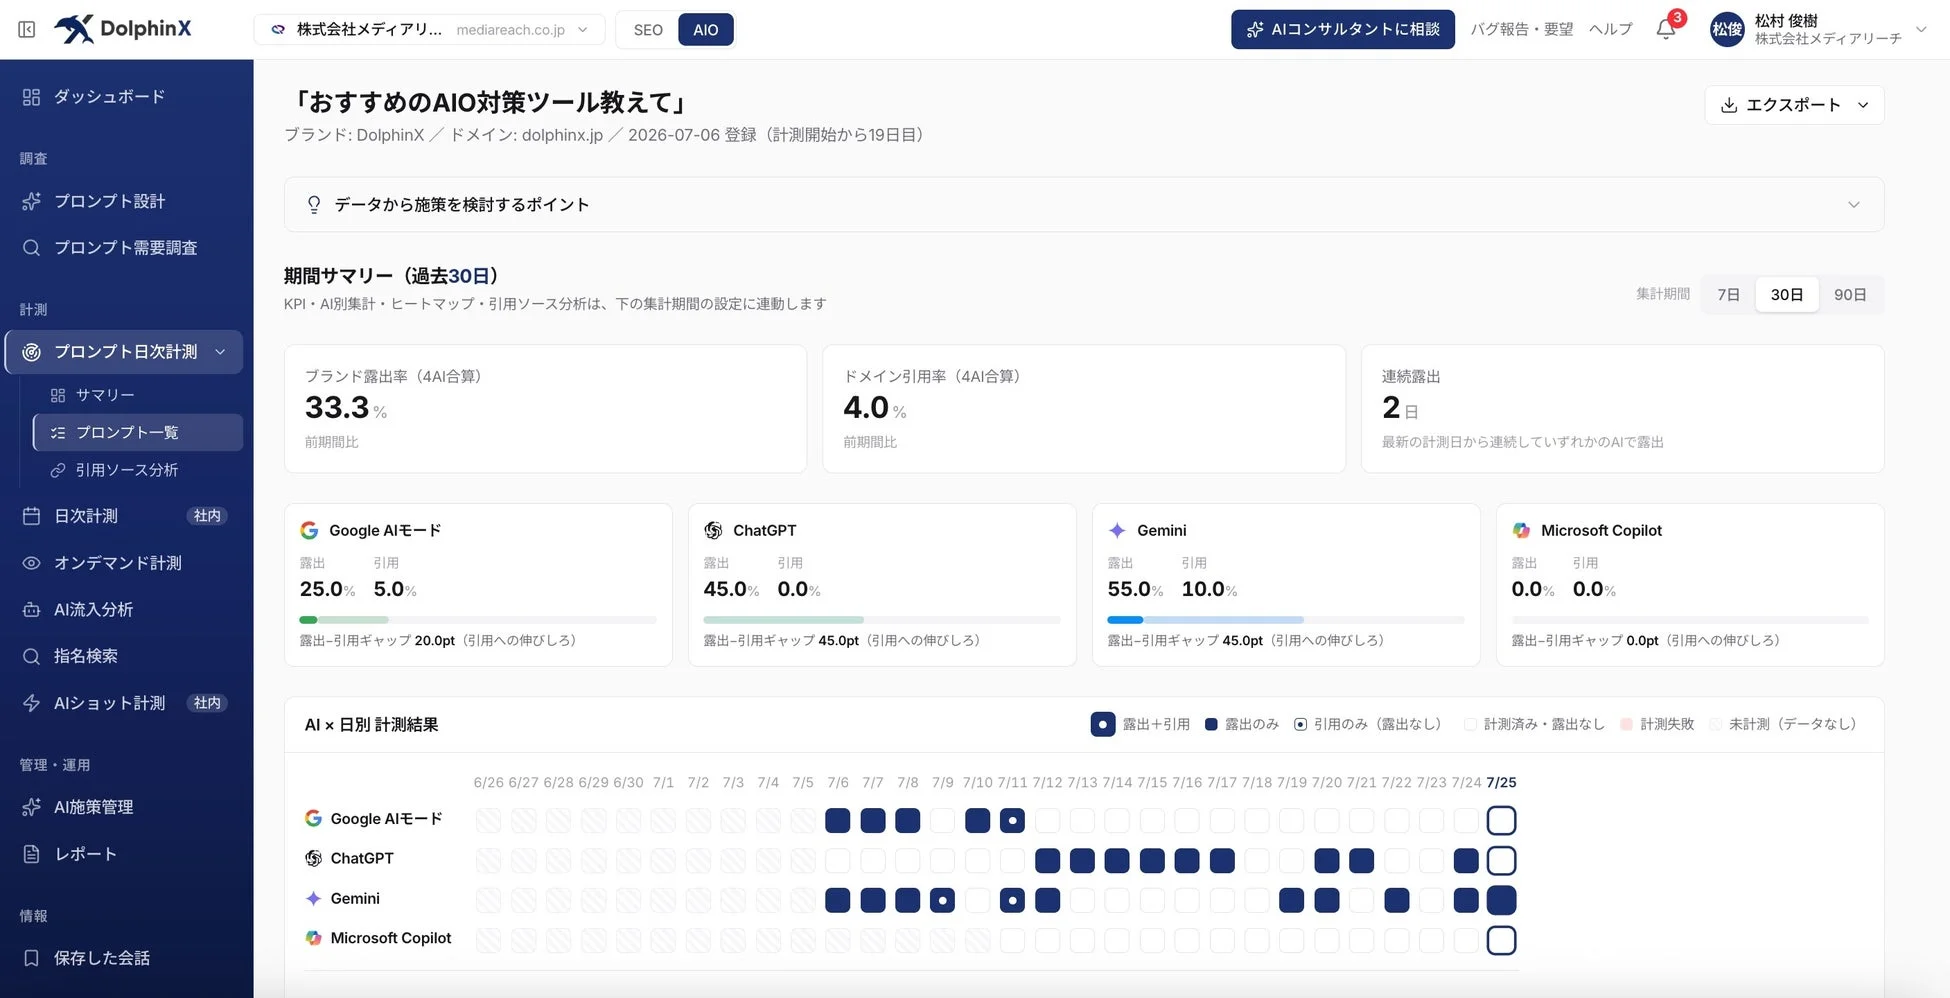Select the Google AIモード cell for 7/25

[x=1501, y=821]
